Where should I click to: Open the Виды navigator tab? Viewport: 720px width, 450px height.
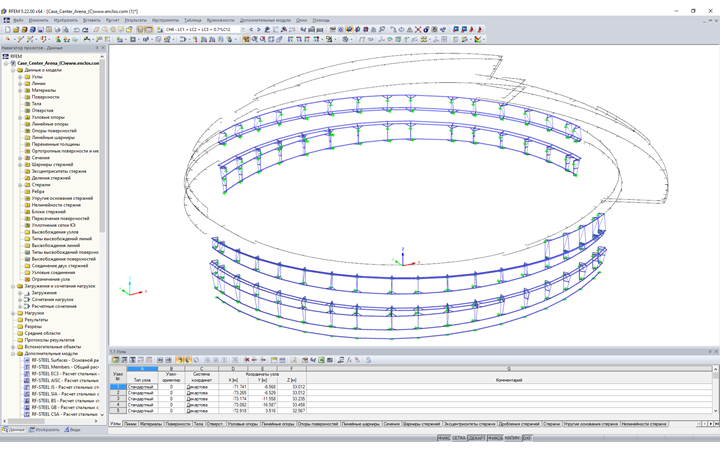[x=72, y=430]
